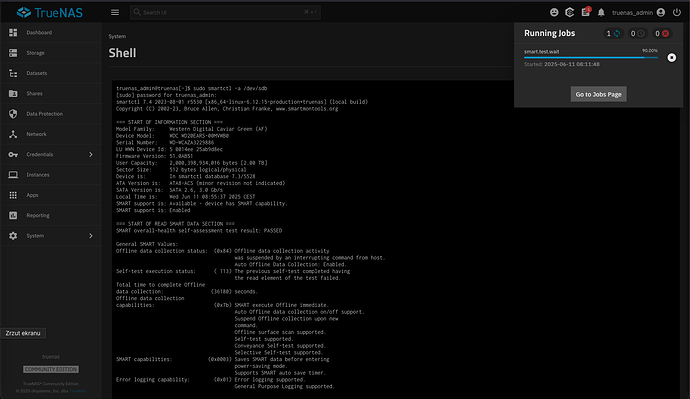The width and height of the screenshot is (690, 399).
Task: Open Data Protection in the sidebar
Action: pos(51,113)
